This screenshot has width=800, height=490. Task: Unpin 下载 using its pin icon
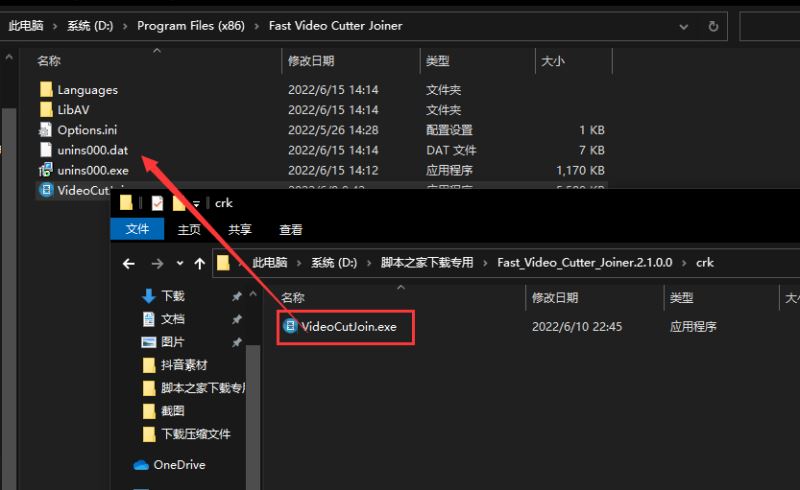tap(237, 296)
